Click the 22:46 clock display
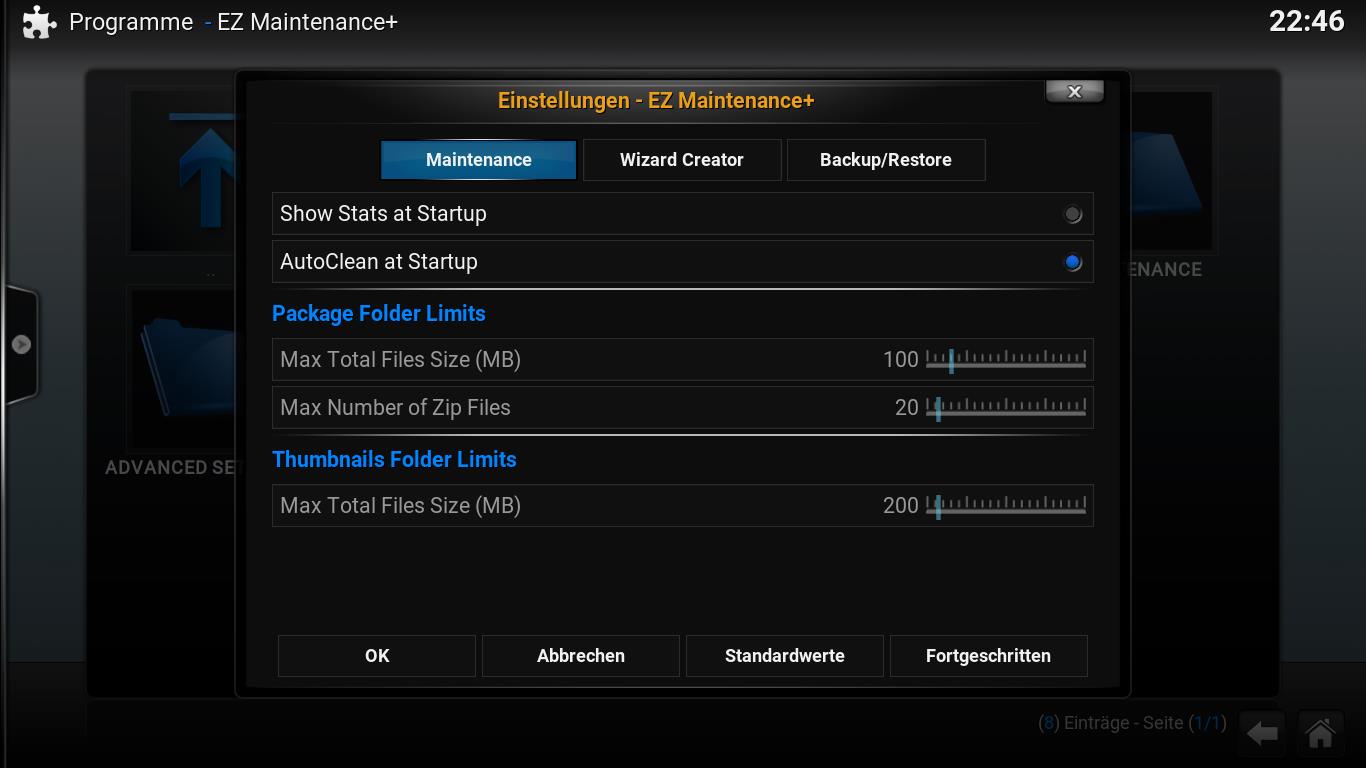 (1306, 21)
